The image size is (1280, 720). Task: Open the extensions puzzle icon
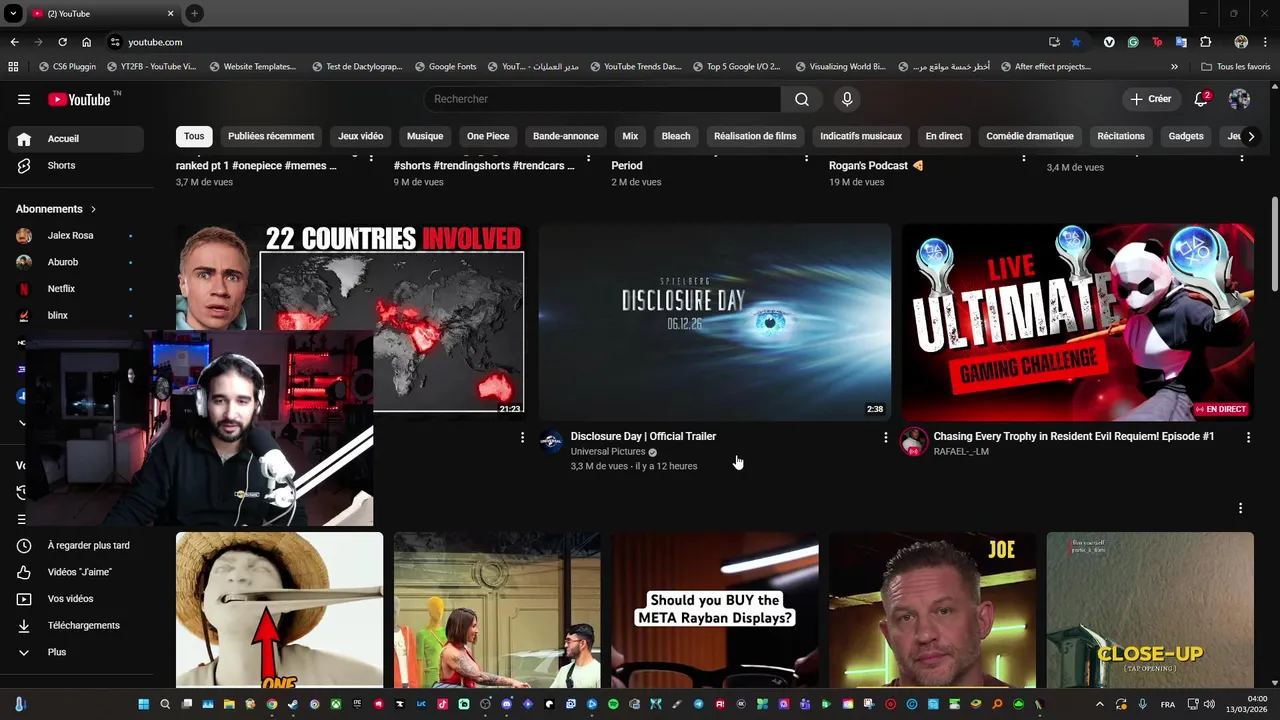(1205, 42)
